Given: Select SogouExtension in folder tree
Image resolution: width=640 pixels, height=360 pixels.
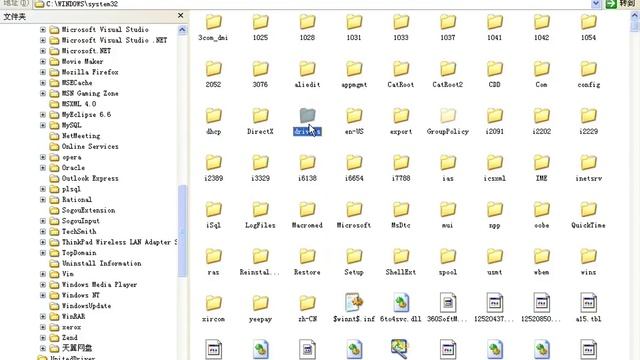Looking at the screenshot, I should [88, 210].
